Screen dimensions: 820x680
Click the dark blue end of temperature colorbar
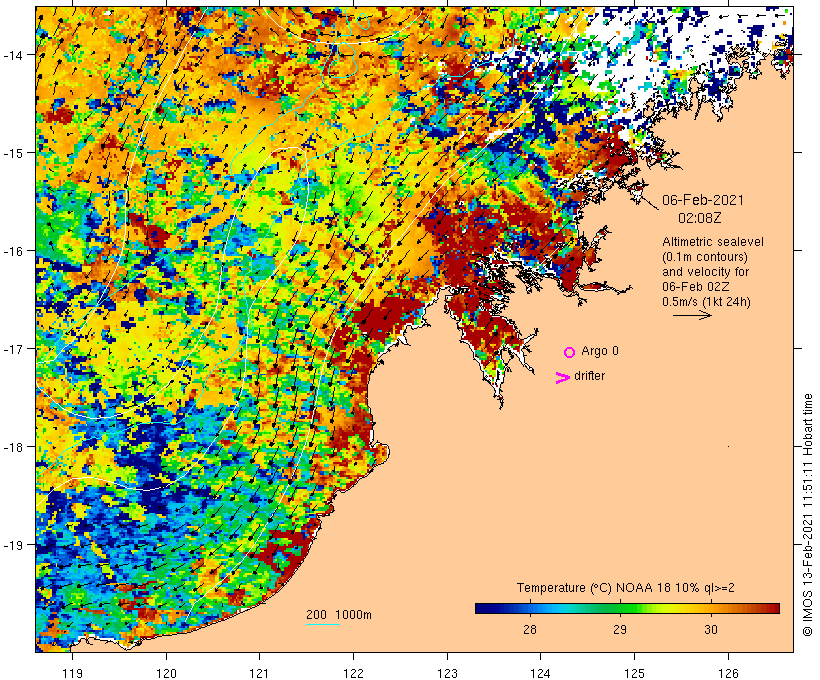(x=484, y=608)
